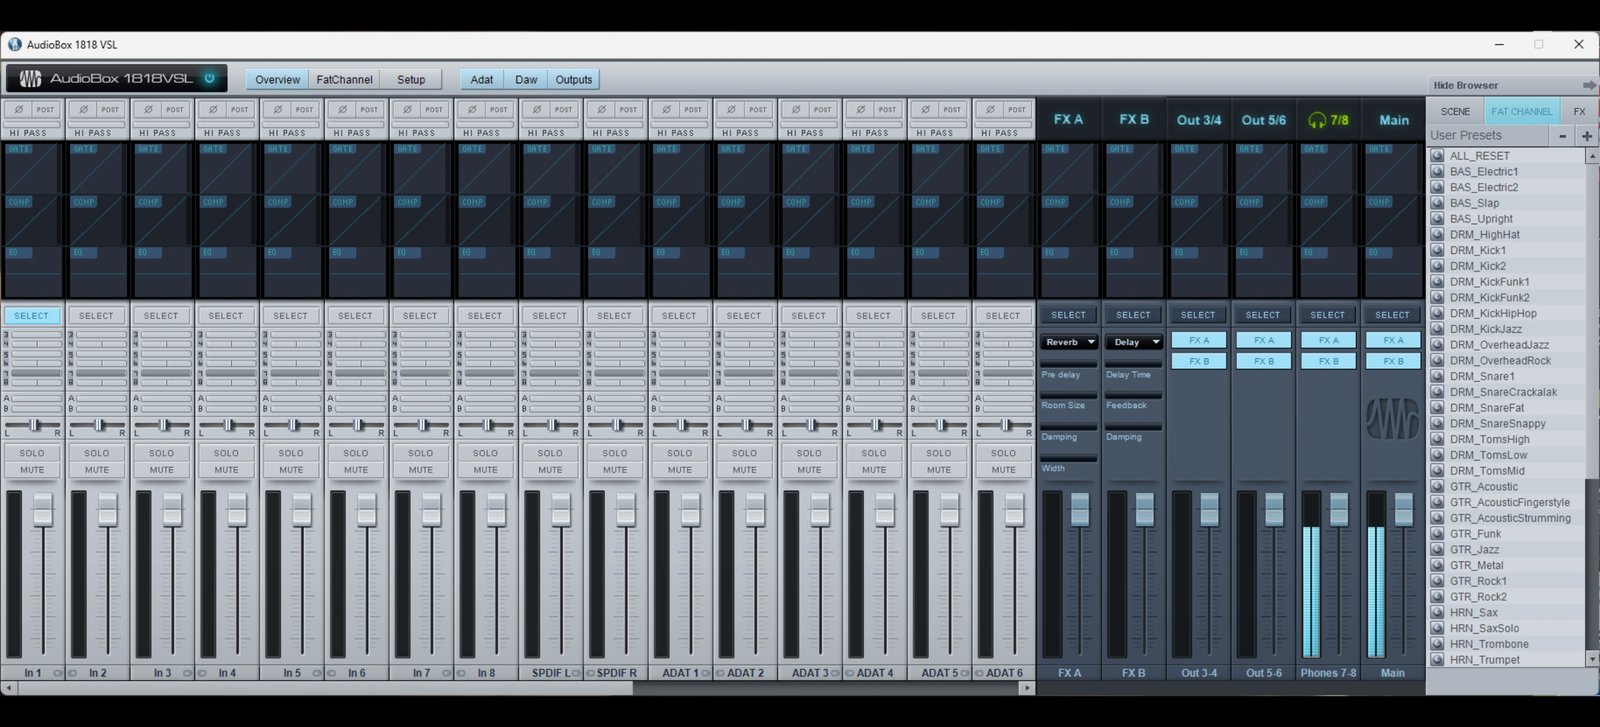Solo the ADAT 2 channel
The height and width of the screenshot is (727, 1600).
click(x=745, y=453)
